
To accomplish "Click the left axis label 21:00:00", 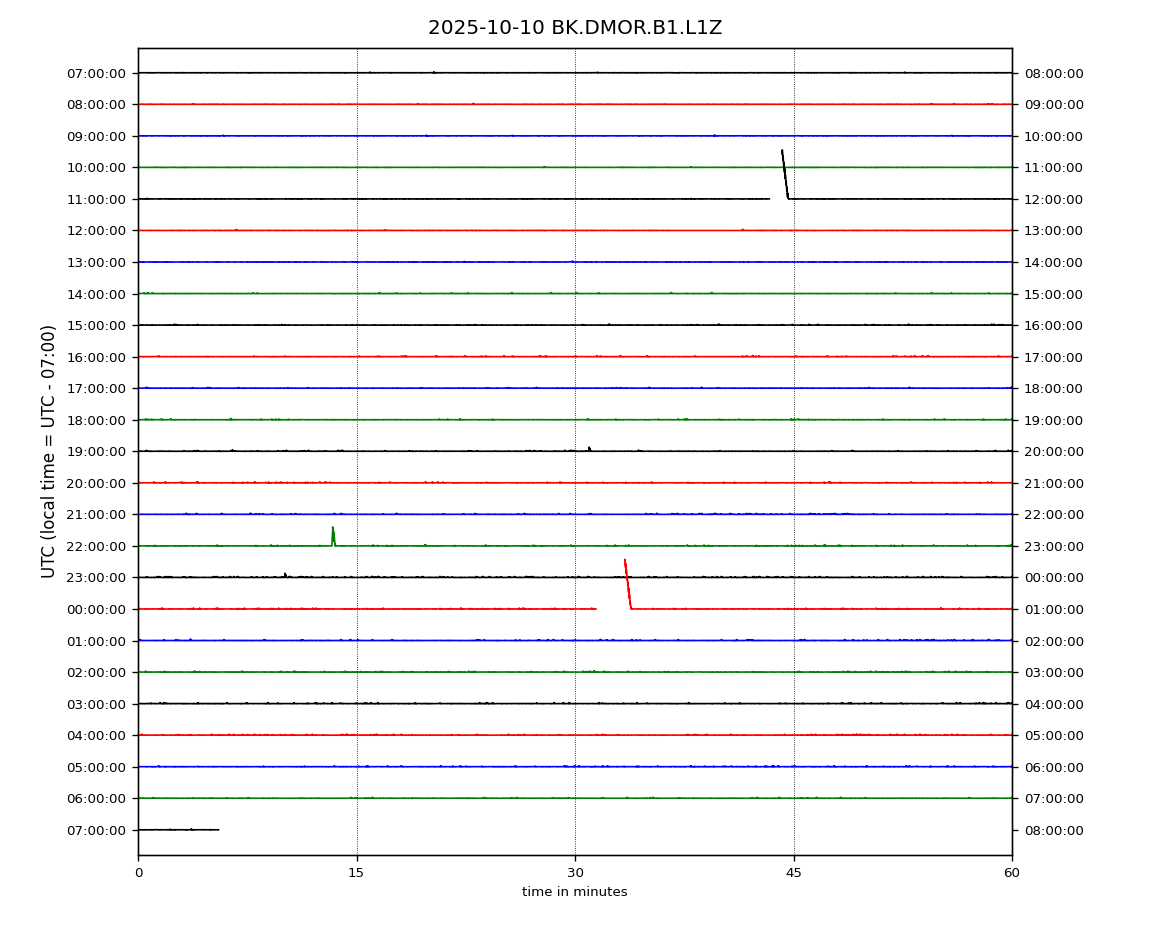I will point(97,515).
